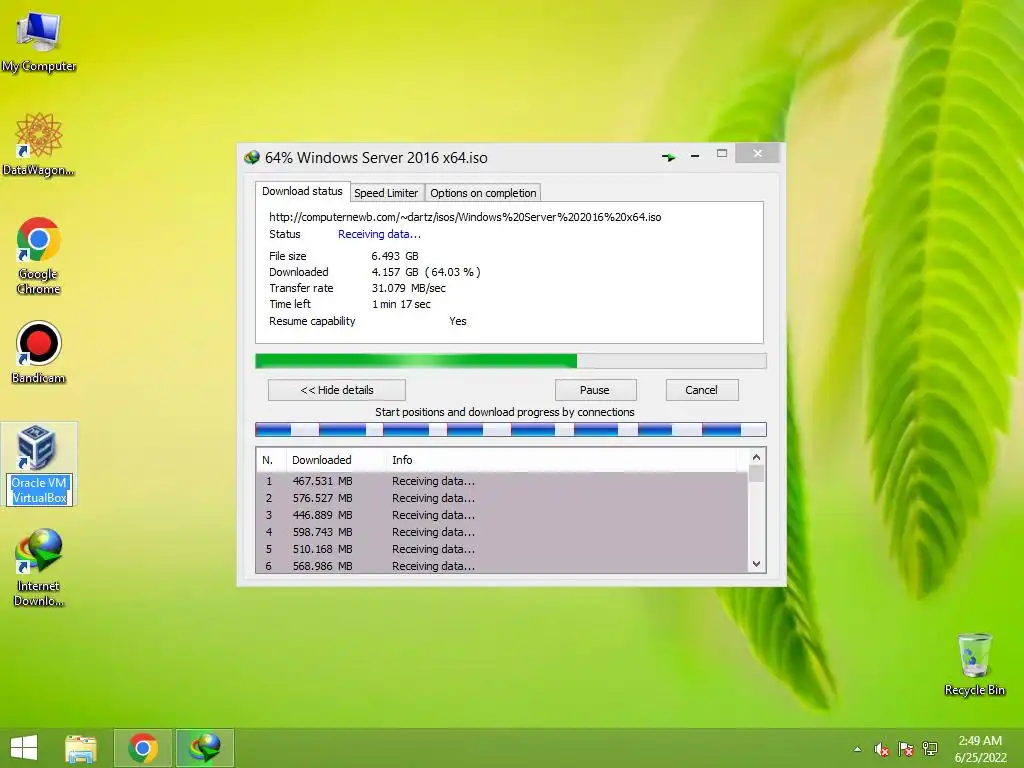Select connection 5 row with 510.168 MB

pyautogui.click(x=502, y=549)
